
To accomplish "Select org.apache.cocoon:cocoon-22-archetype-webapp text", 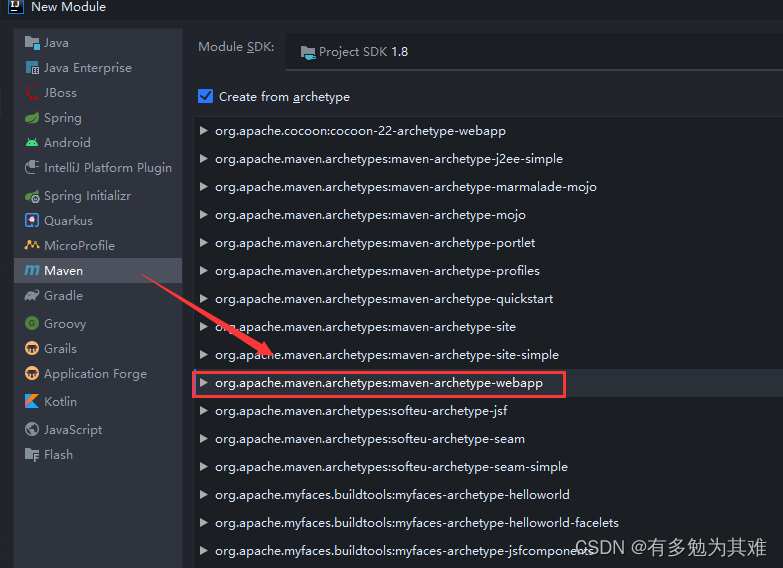I will pos(361,131).
